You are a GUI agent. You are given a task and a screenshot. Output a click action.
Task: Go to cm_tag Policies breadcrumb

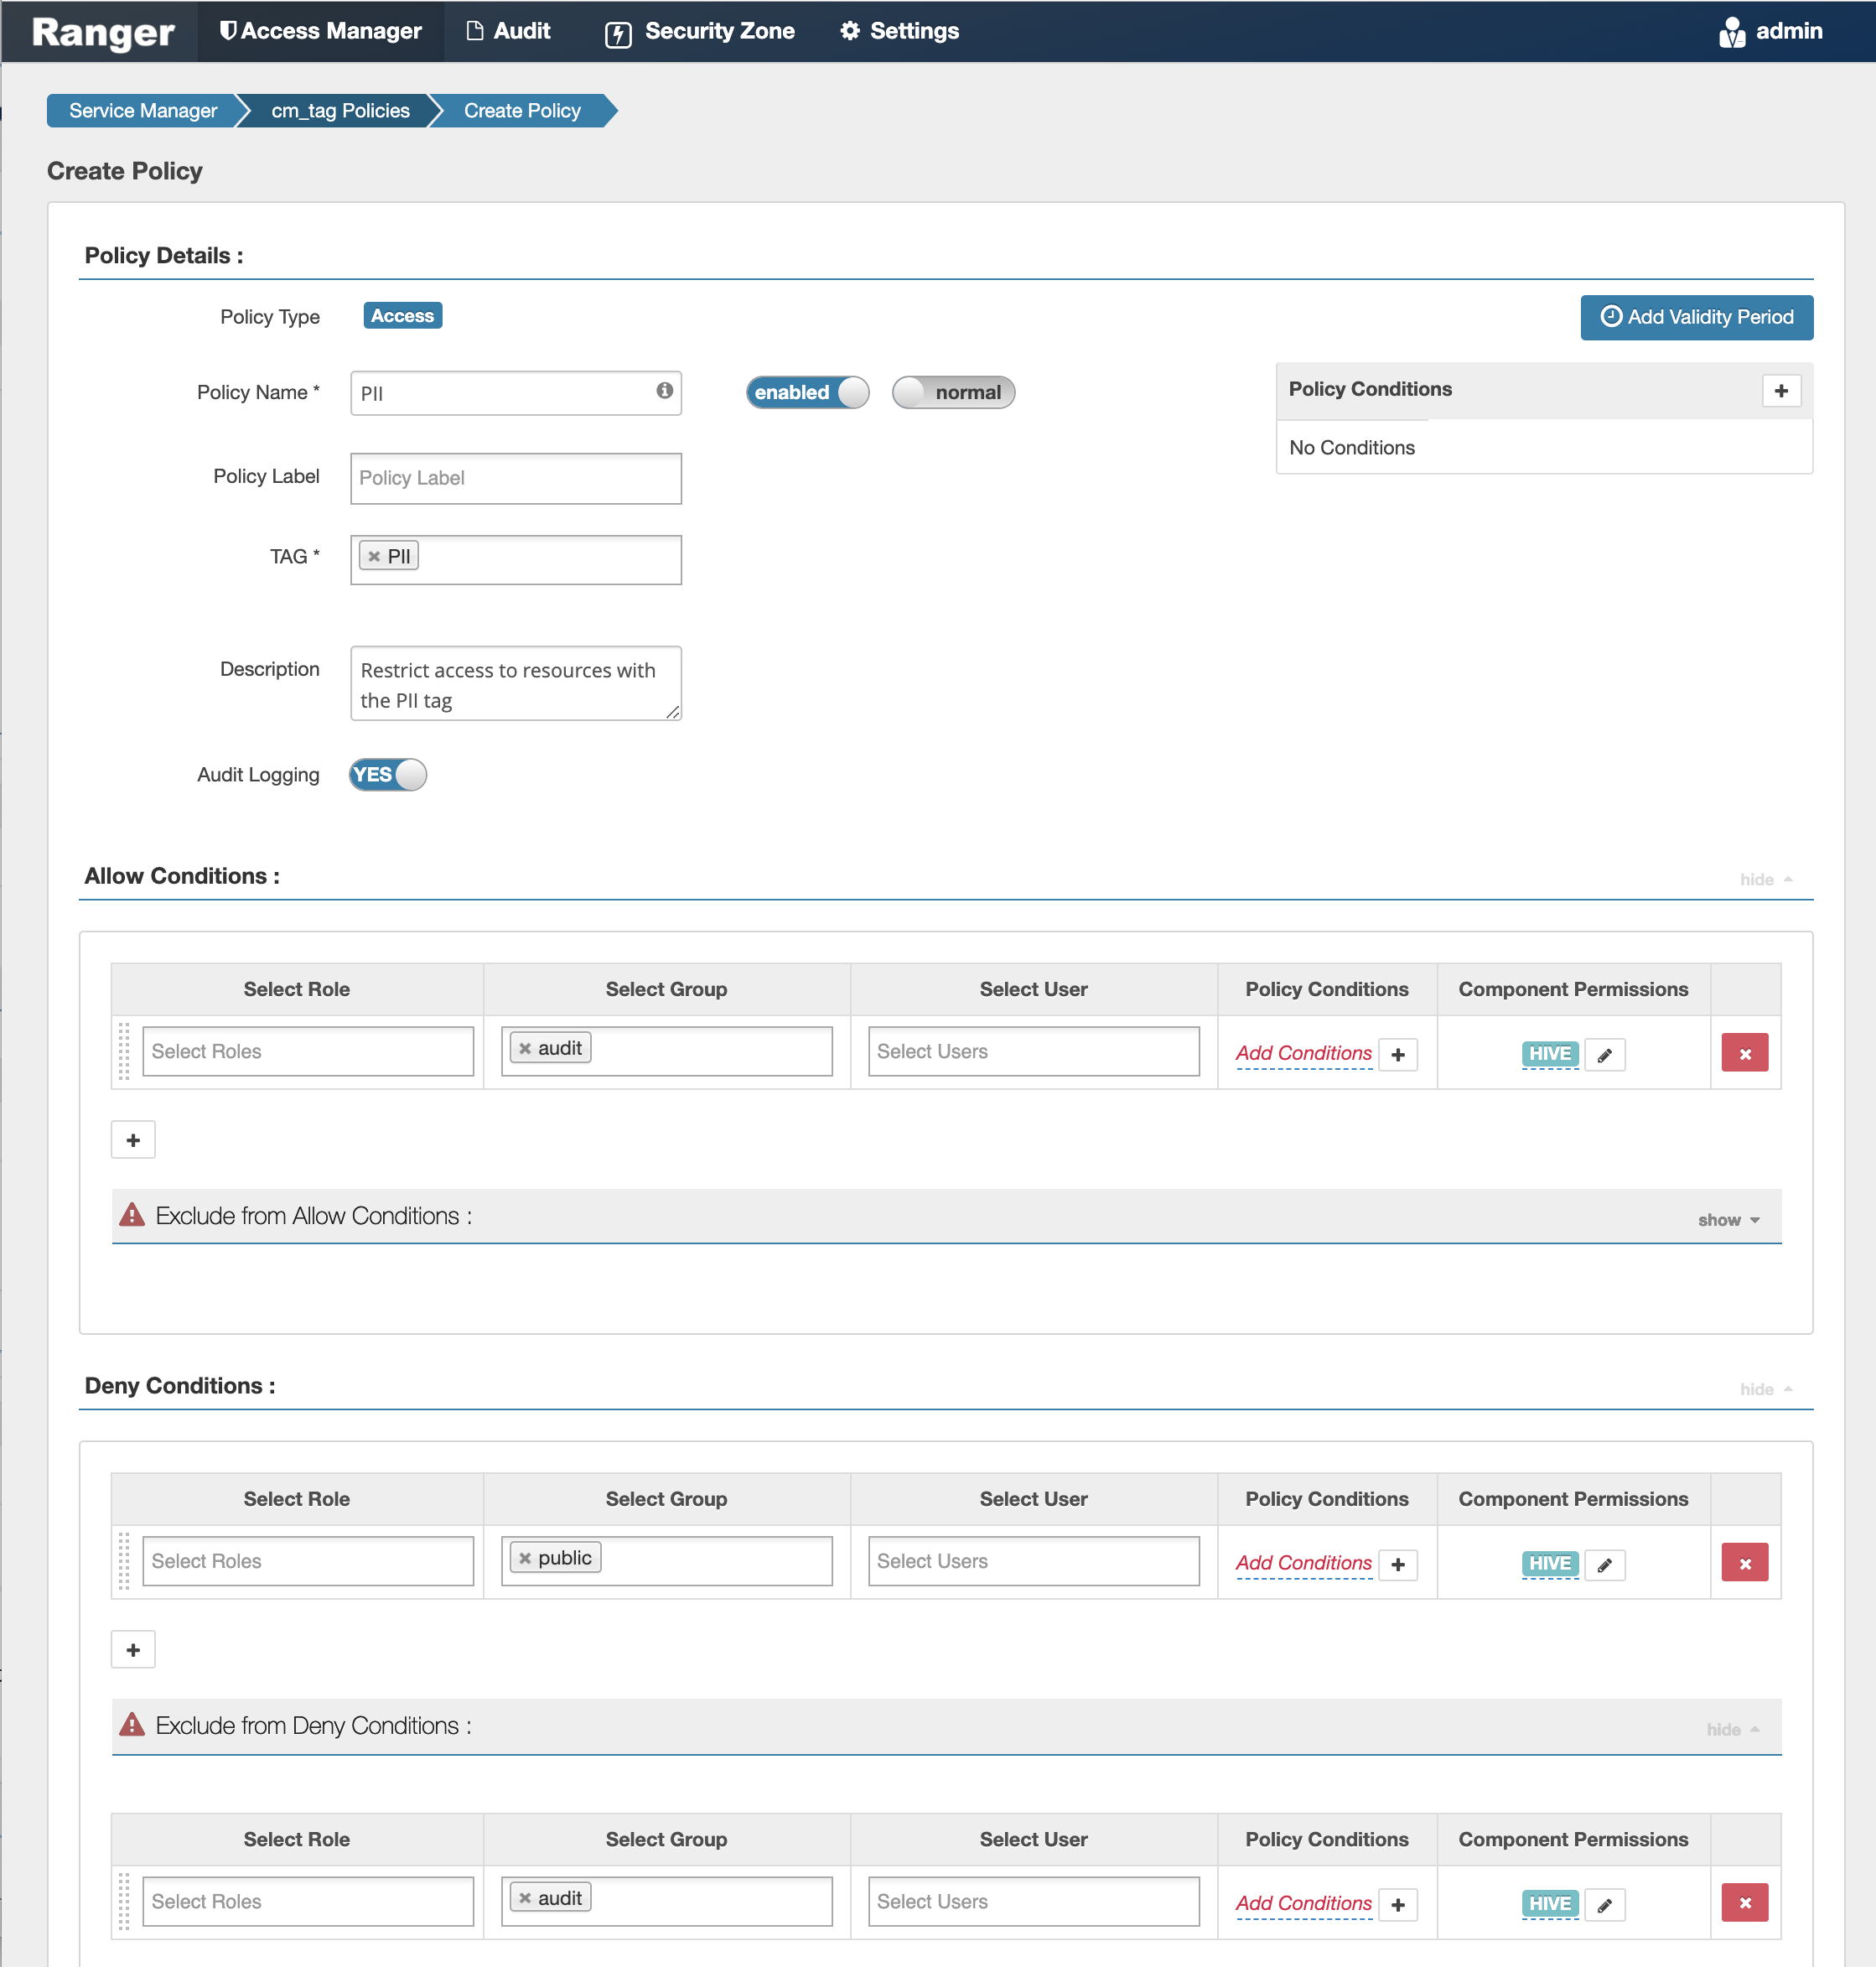click(x=340, y=111)
